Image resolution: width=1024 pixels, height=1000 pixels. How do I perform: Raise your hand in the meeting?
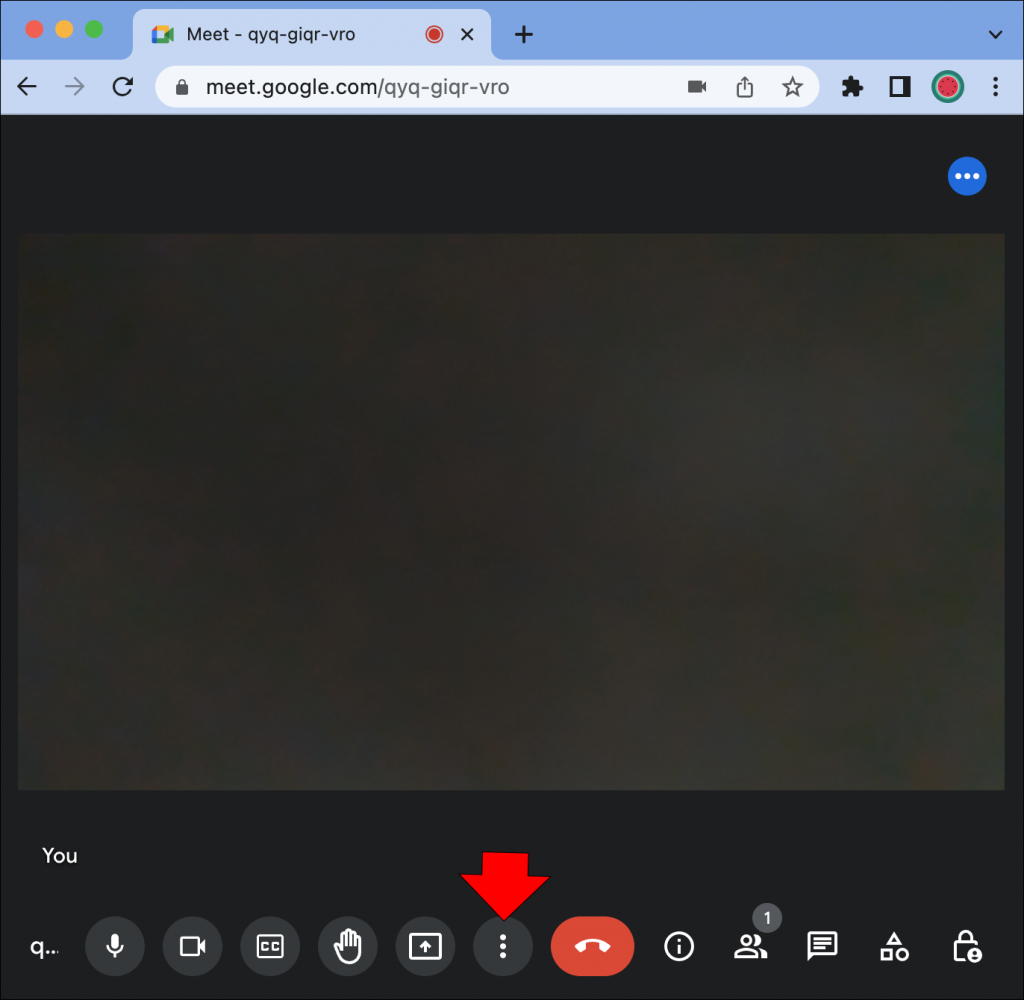coord(347,946)
